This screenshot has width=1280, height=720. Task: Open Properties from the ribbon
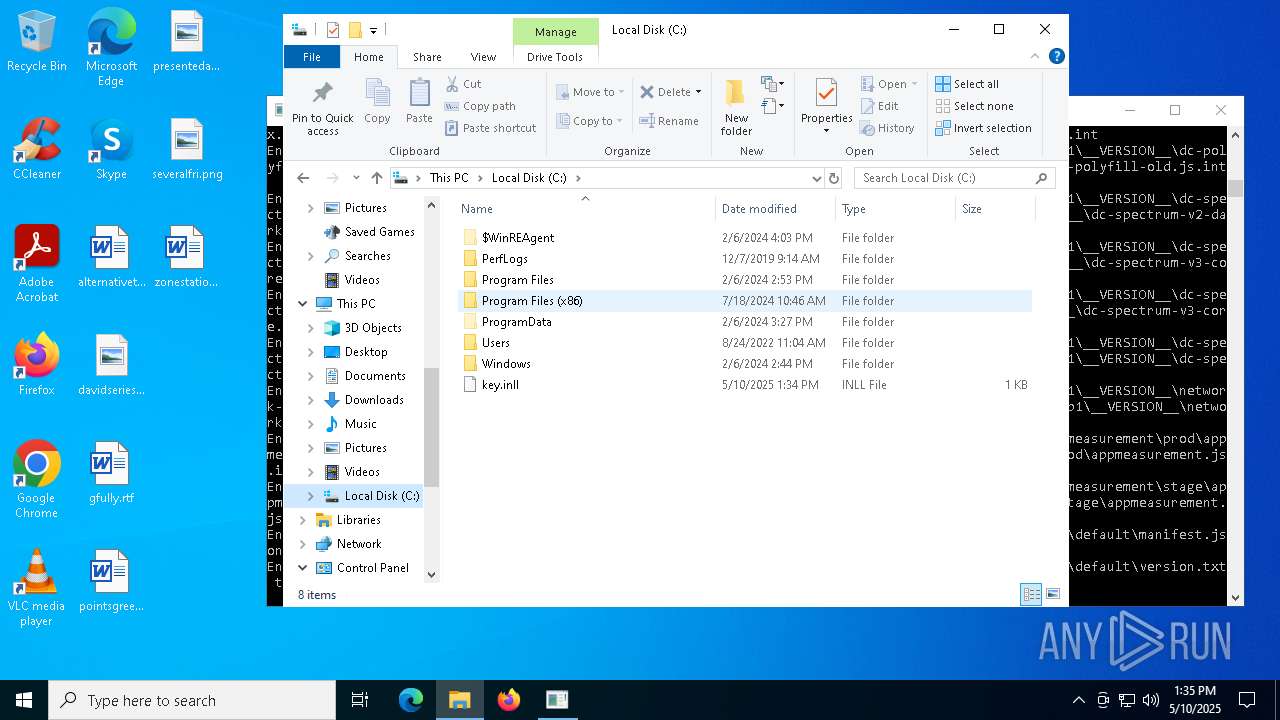[x=826, y=107]
